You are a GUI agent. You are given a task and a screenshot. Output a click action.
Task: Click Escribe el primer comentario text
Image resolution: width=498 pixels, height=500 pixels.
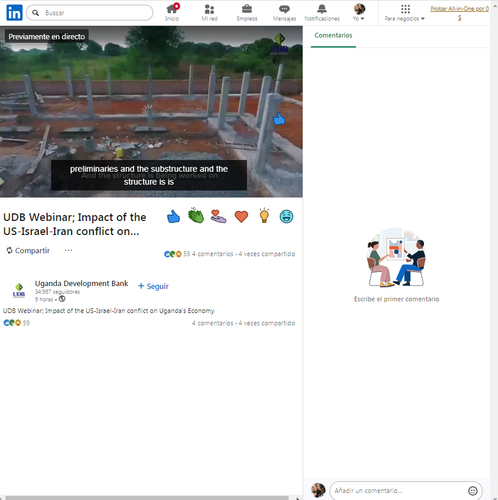tap(396, 299)
